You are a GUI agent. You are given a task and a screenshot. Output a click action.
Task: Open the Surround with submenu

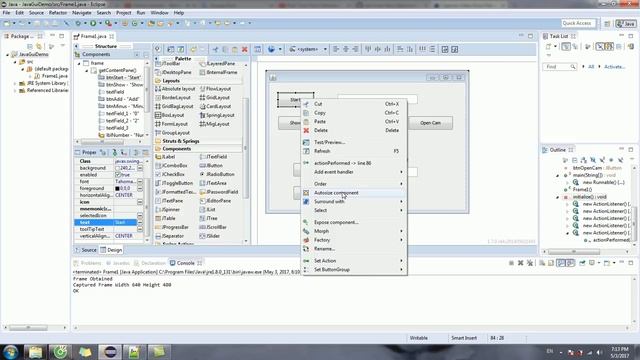click(x=354, y=202)
